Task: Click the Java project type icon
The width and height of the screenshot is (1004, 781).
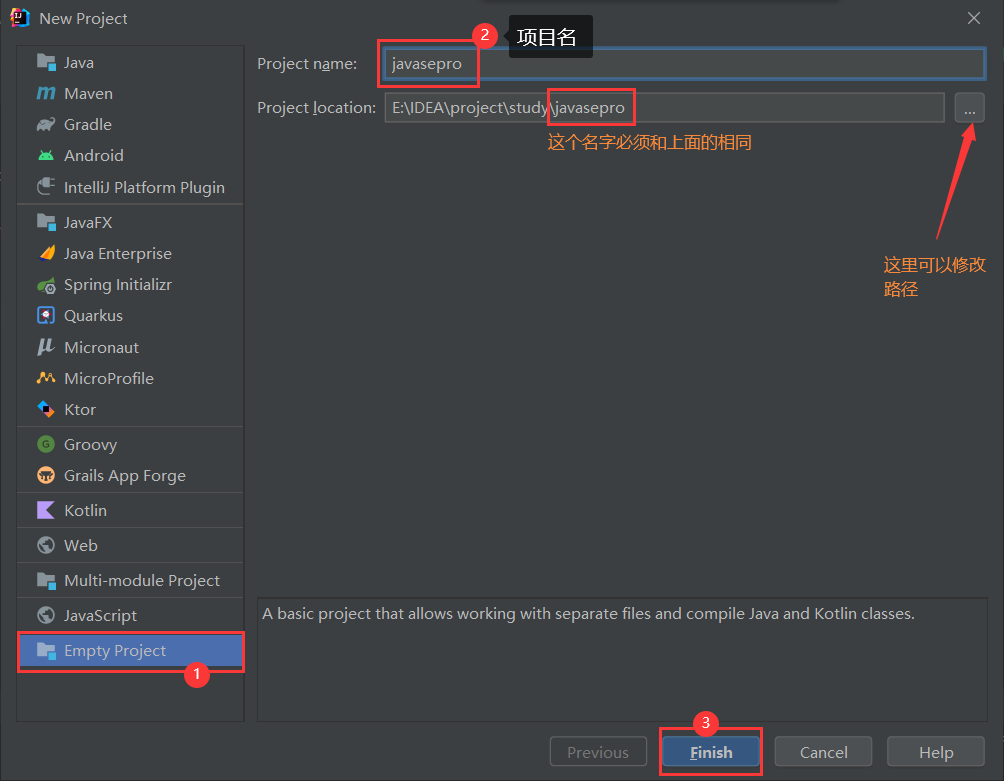Action: [x=46, y=62]
